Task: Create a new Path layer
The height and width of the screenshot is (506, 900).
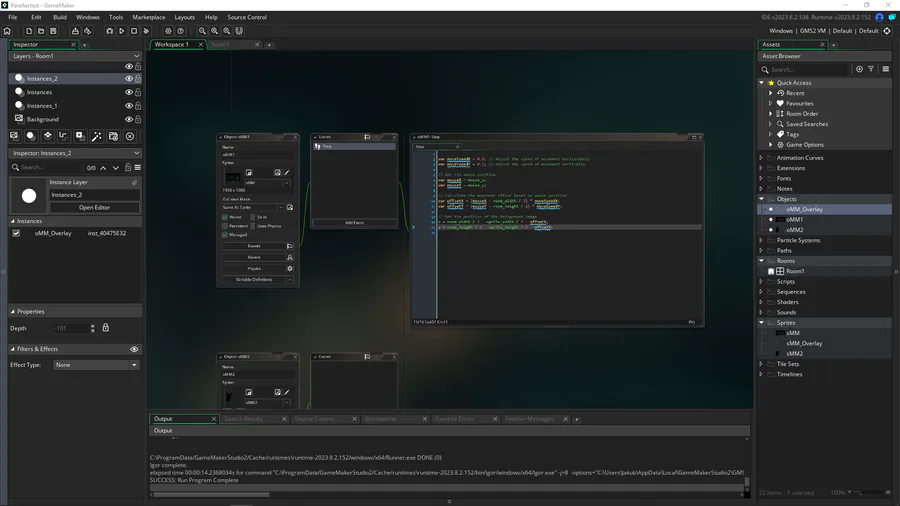Action: (64, 136)
